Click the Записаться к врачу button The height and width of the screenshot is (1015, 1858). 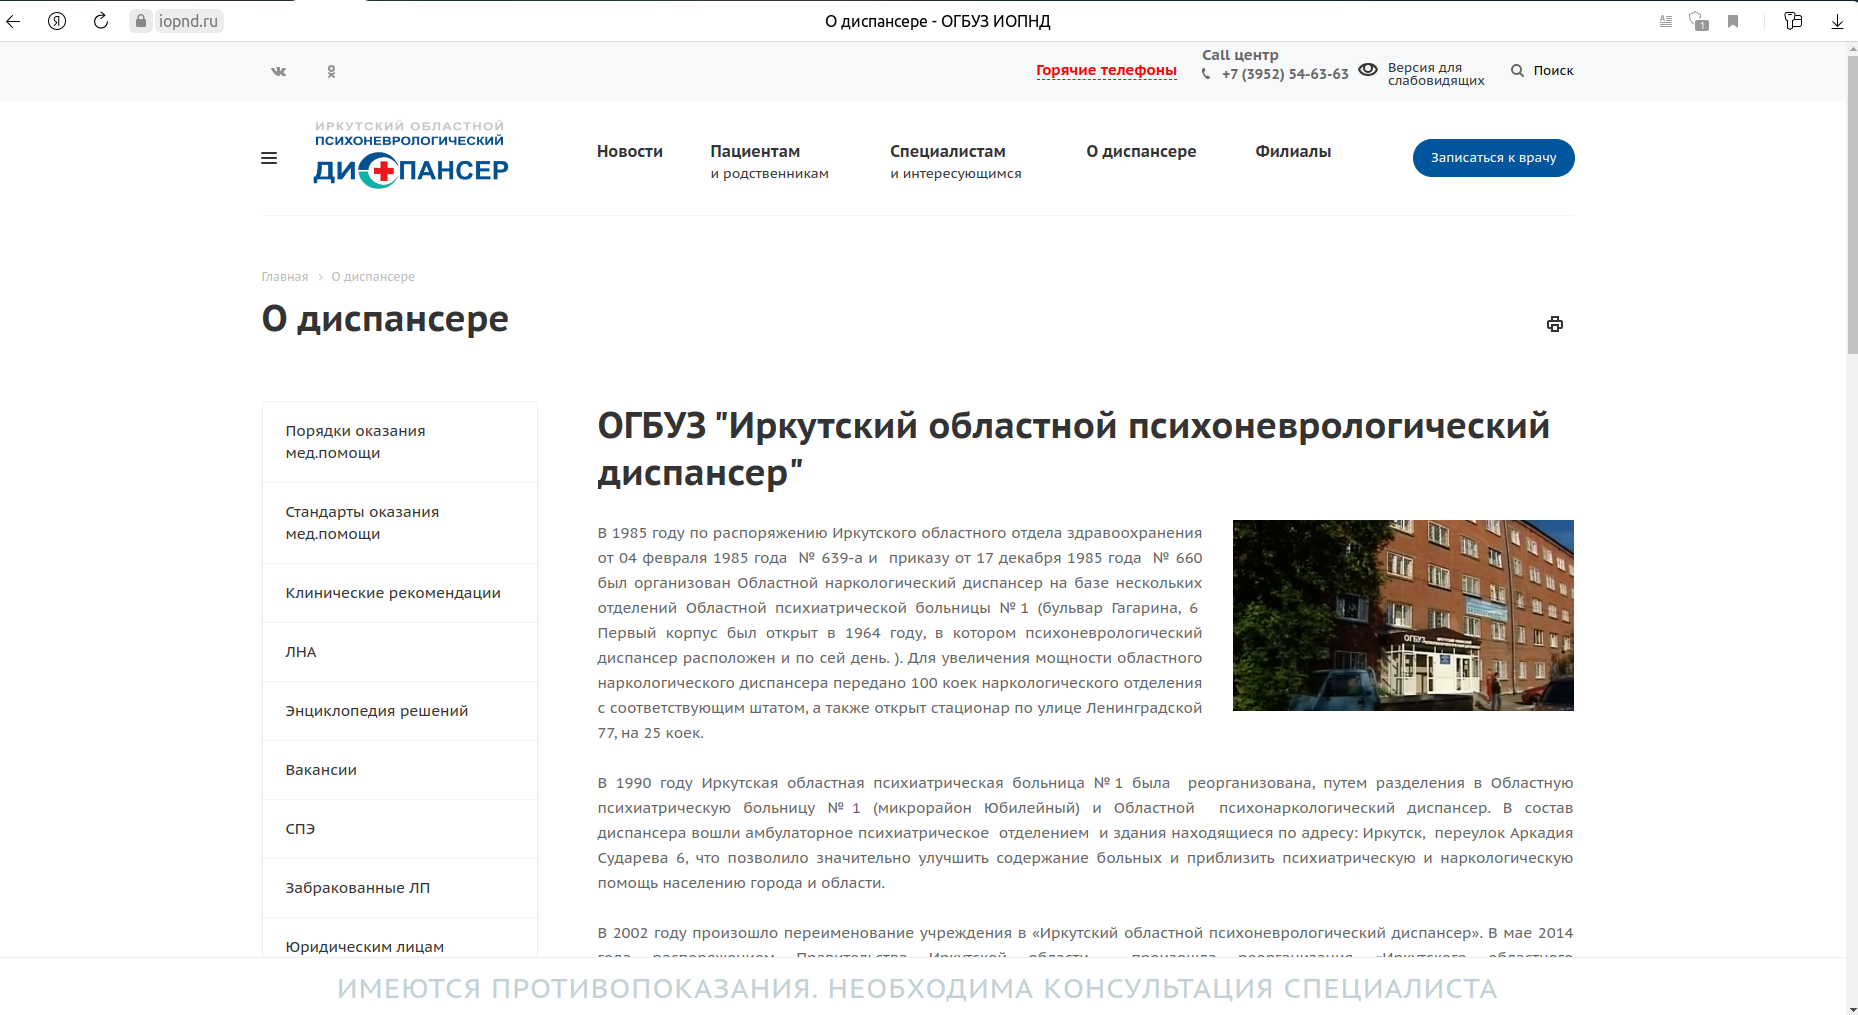(x=1493, y=158)
